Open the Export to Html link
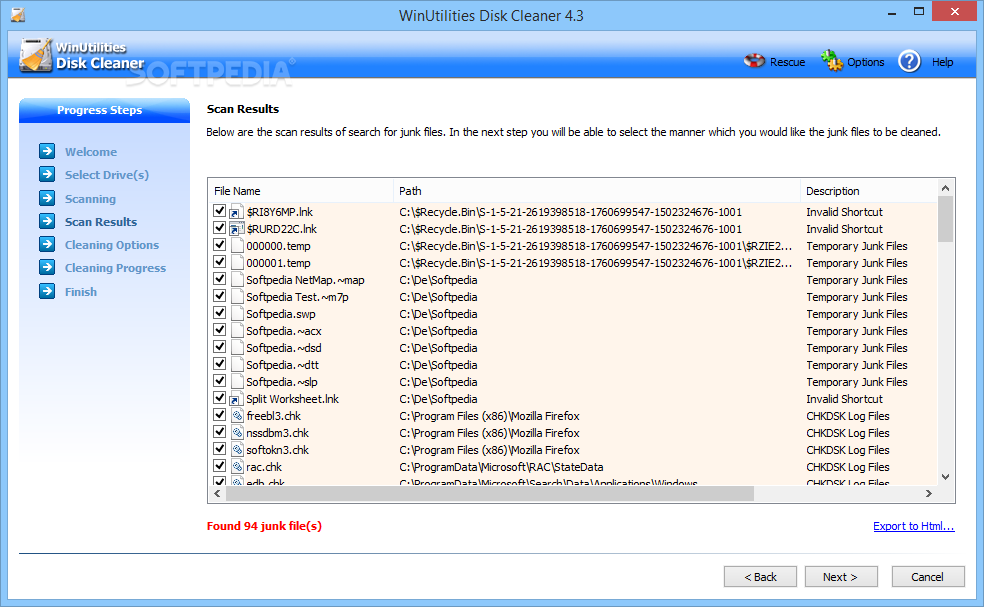 point(914,527)
